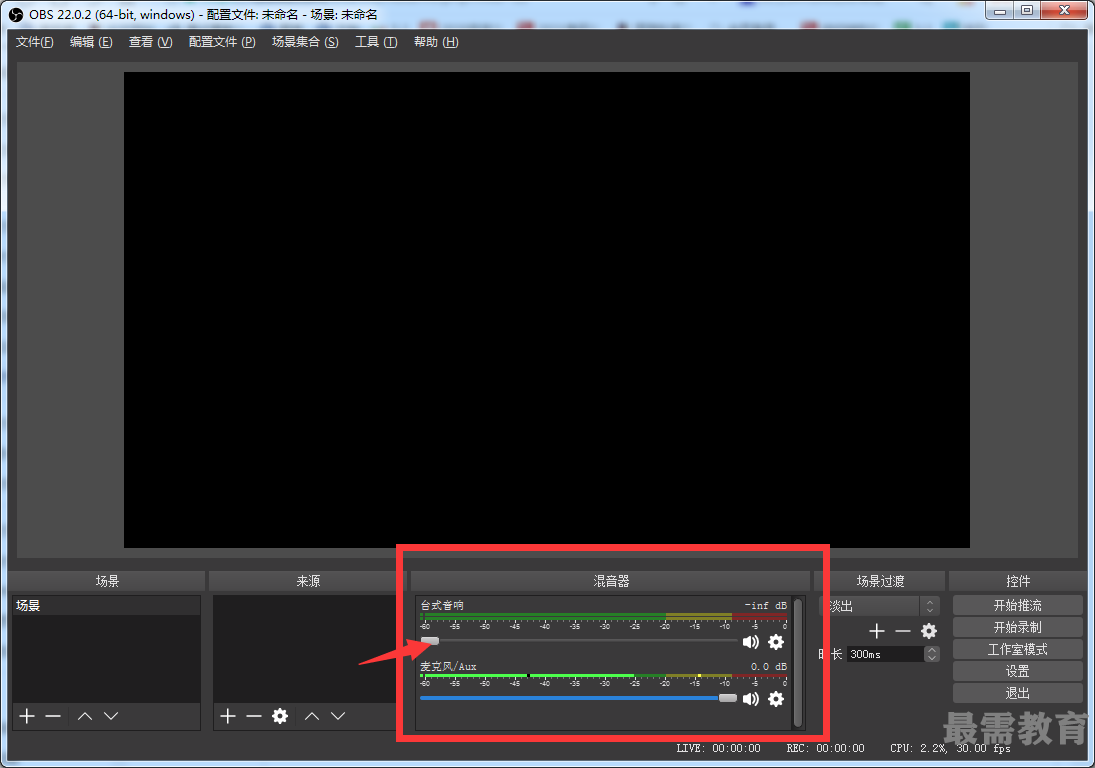Open the 配置文件(P) menu
The height and width of the screenshot is (768, 1095).
click(x=222, y=42)
